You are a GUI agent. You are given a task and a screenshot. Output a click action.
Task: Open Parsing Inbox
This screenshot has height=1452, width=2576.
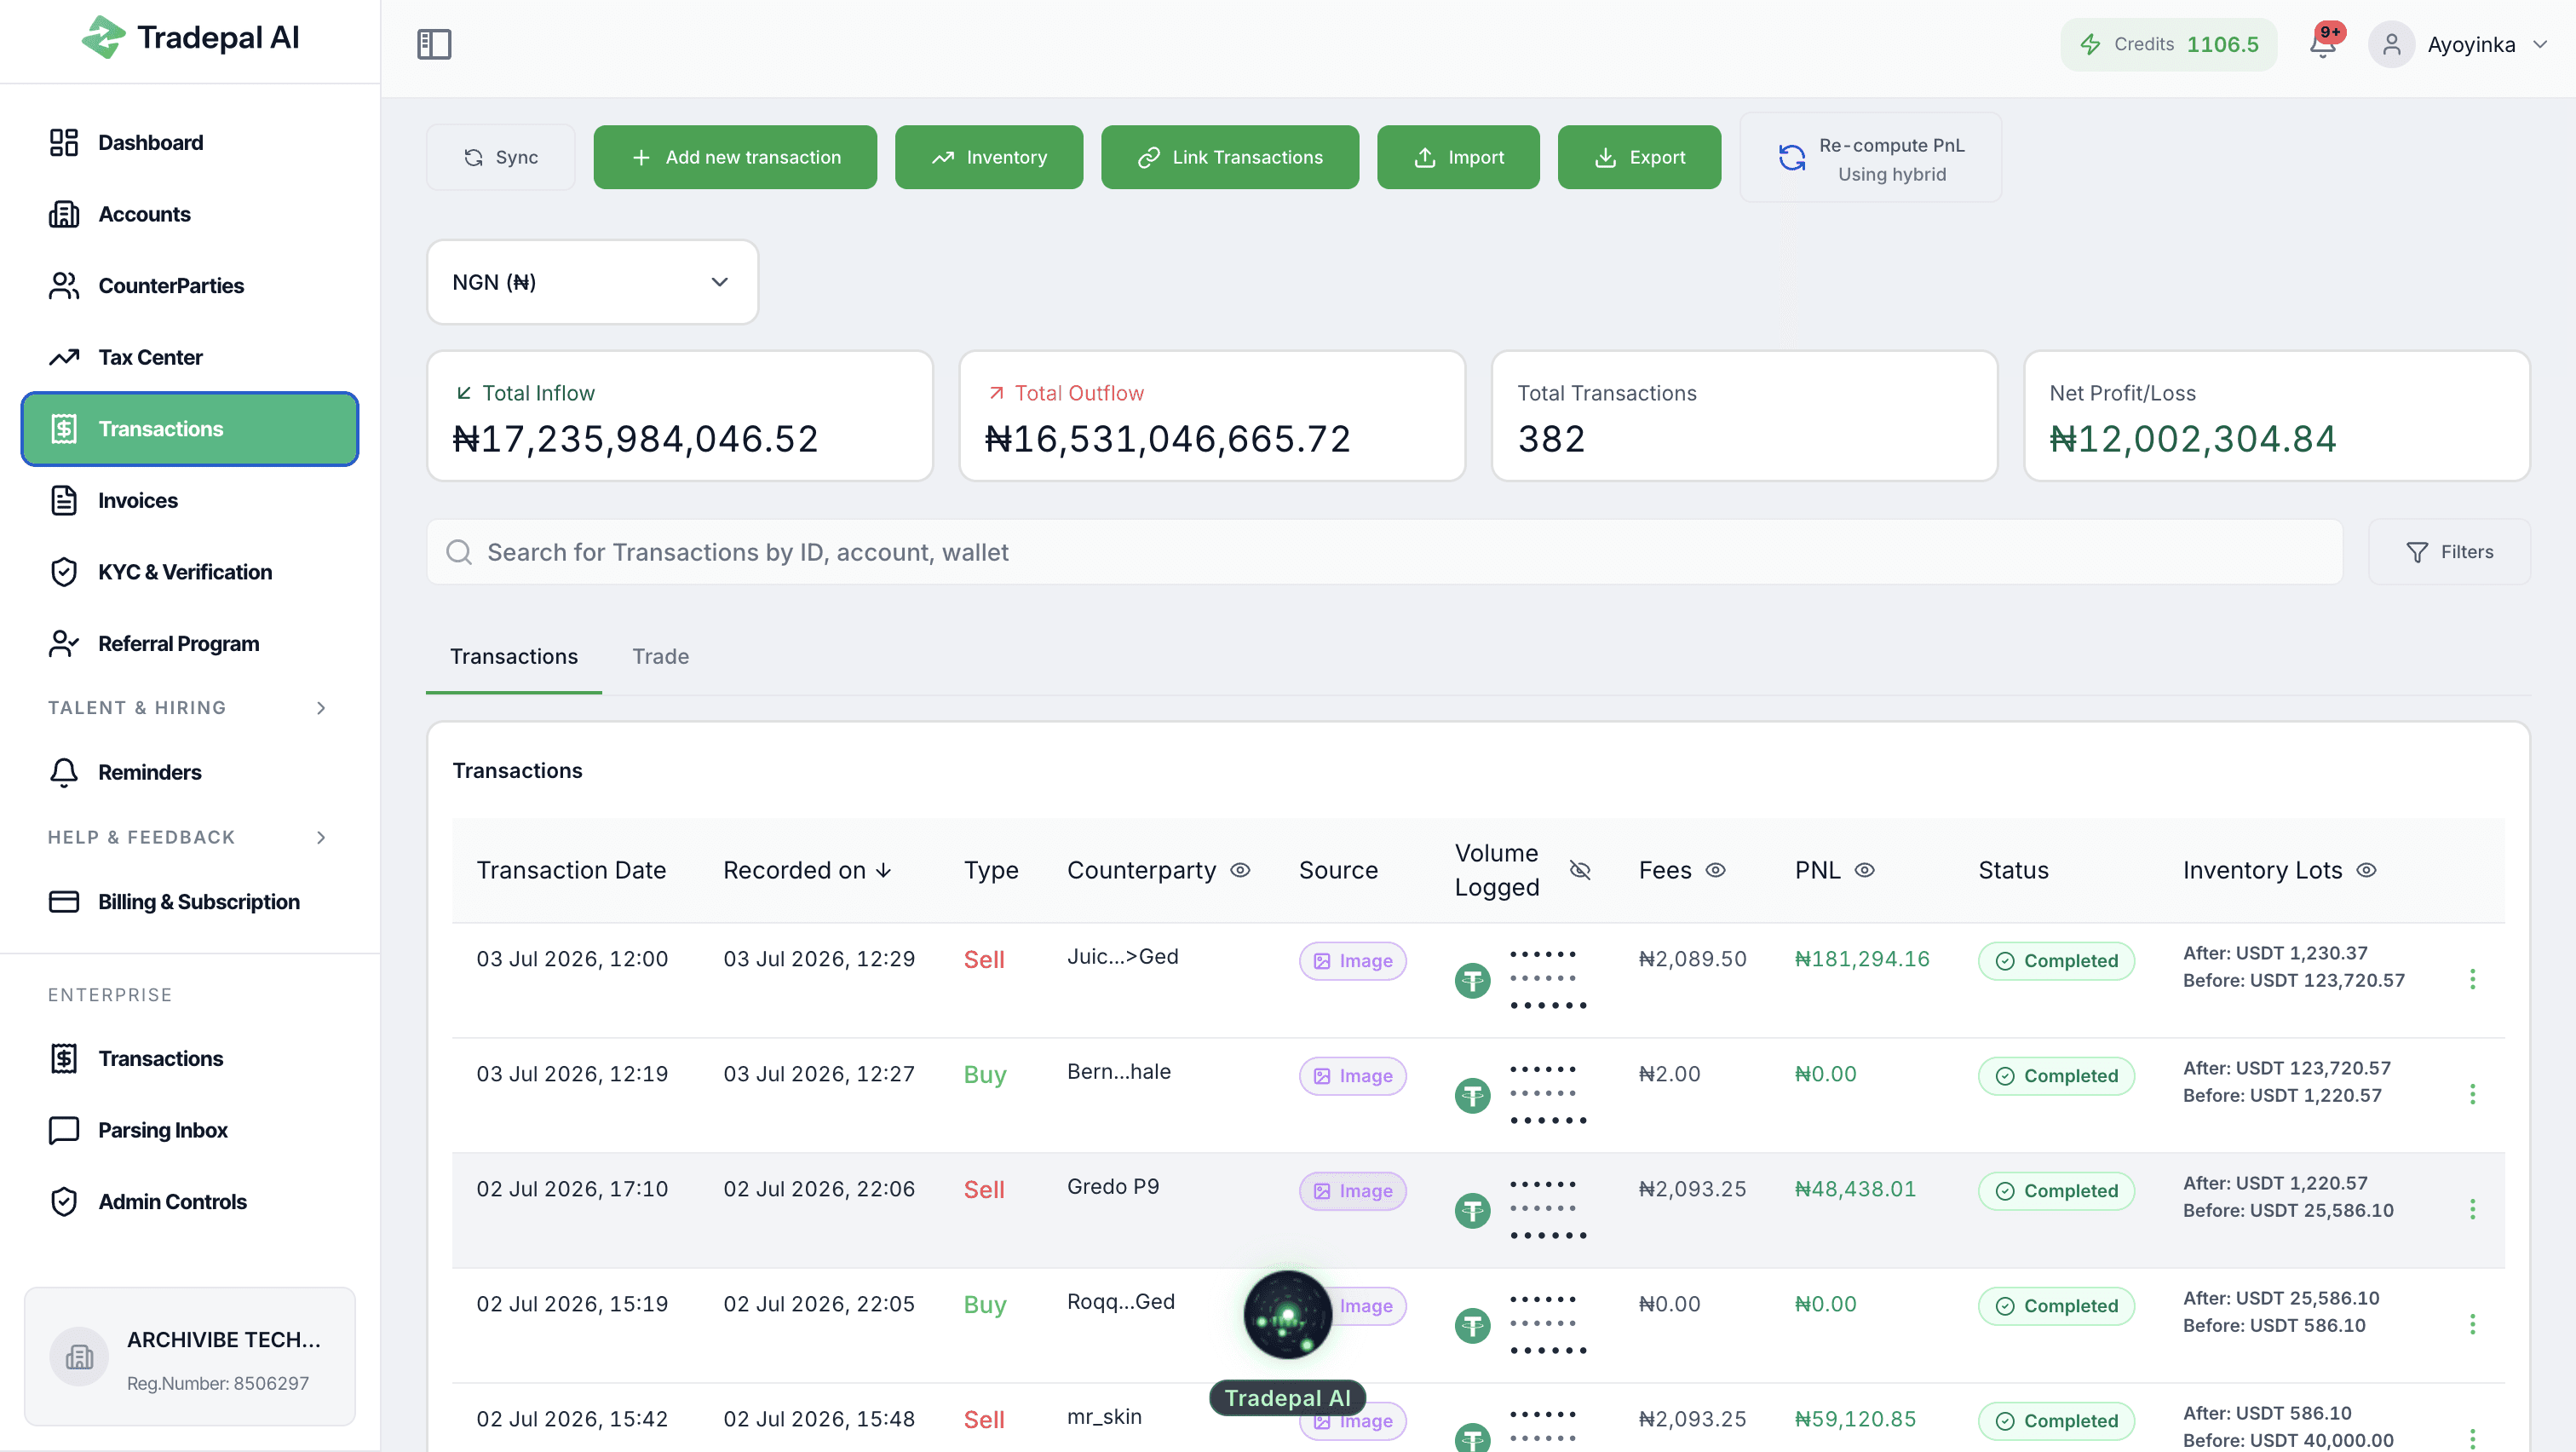coord(190,1130)
